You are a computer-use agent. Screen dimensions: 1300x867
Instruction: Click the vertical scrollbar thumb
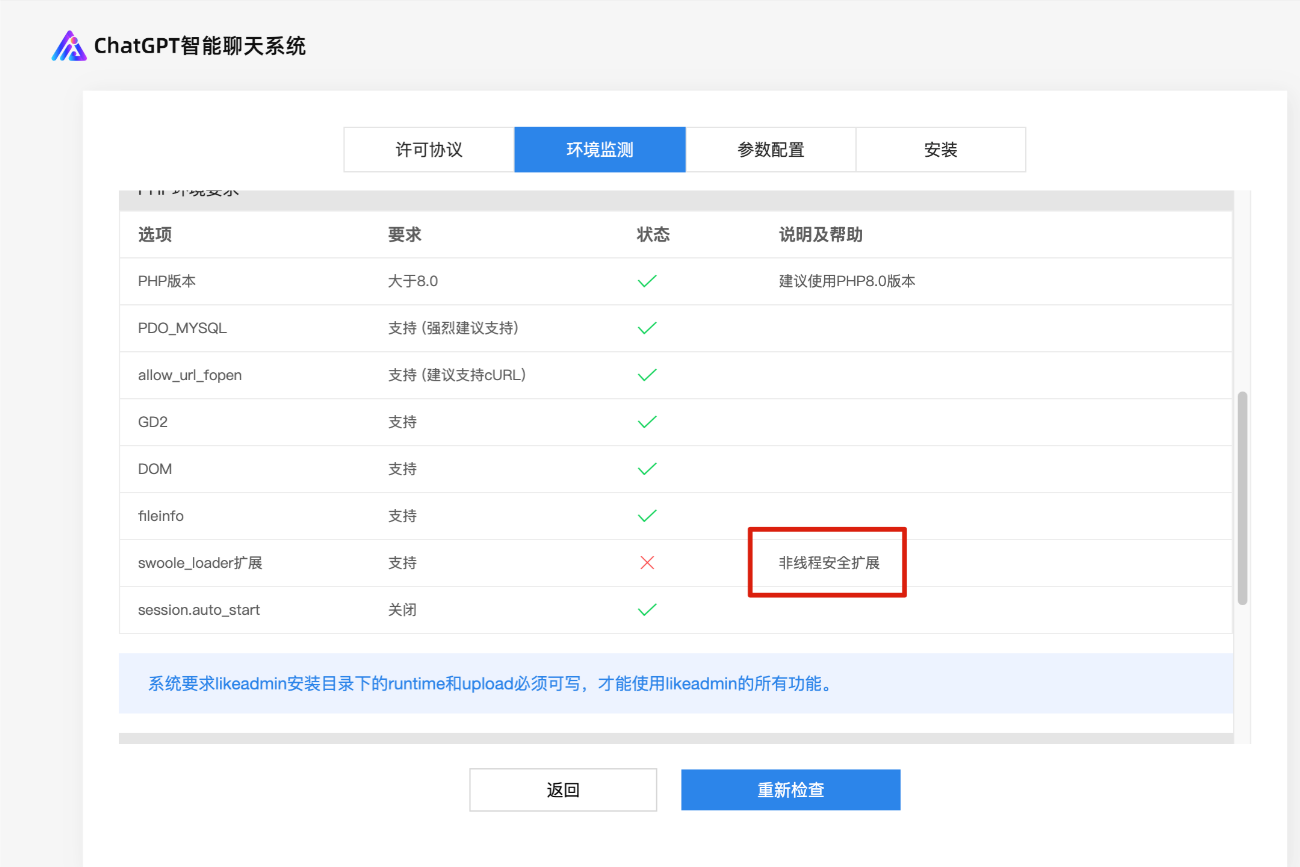tap(1242, 498)
